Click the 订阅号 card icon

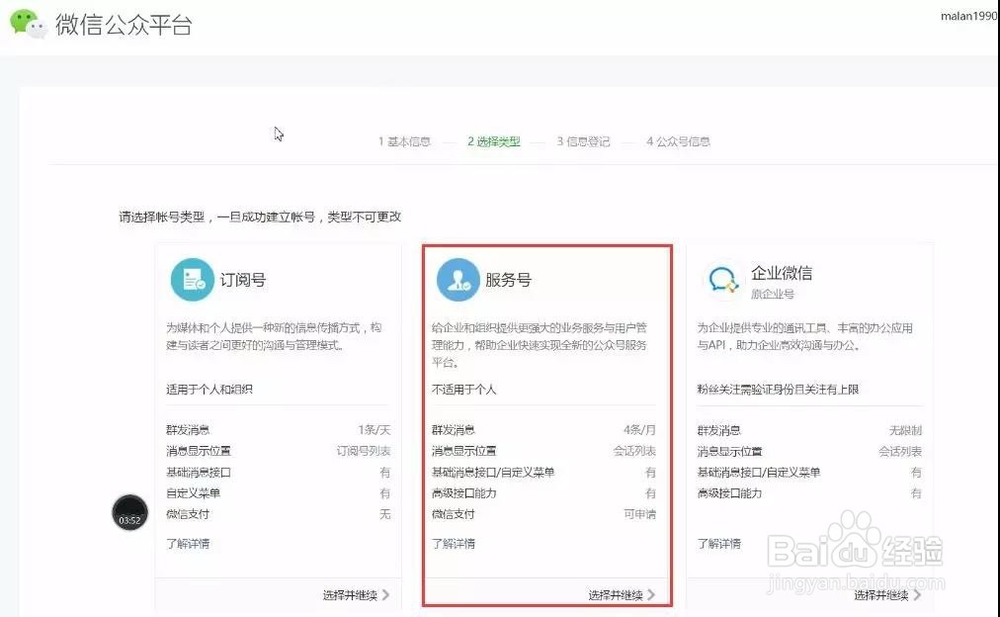tap(192, 279)
